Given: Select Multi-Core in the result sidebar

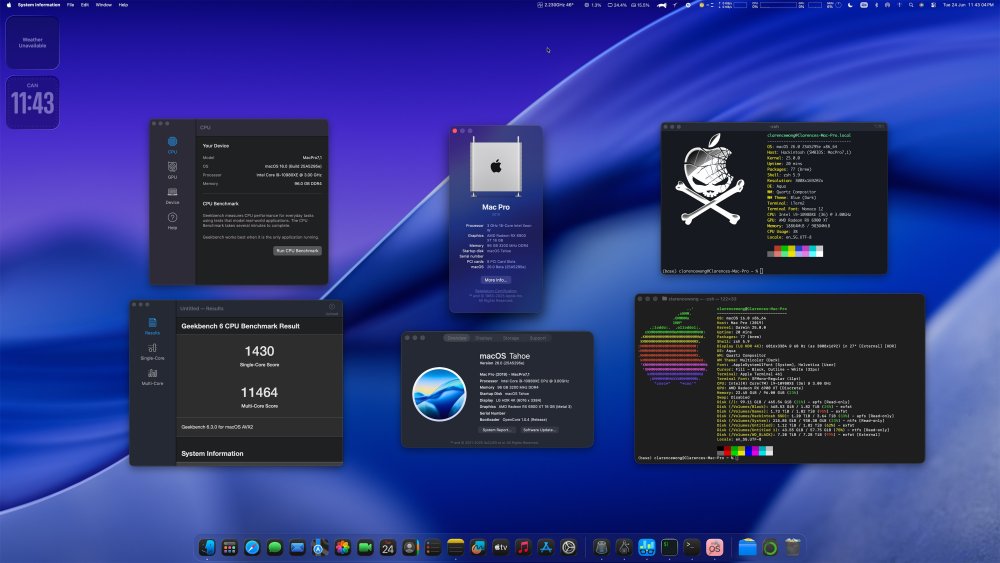Looking at the screenshot, I should [x=152, y=377].
